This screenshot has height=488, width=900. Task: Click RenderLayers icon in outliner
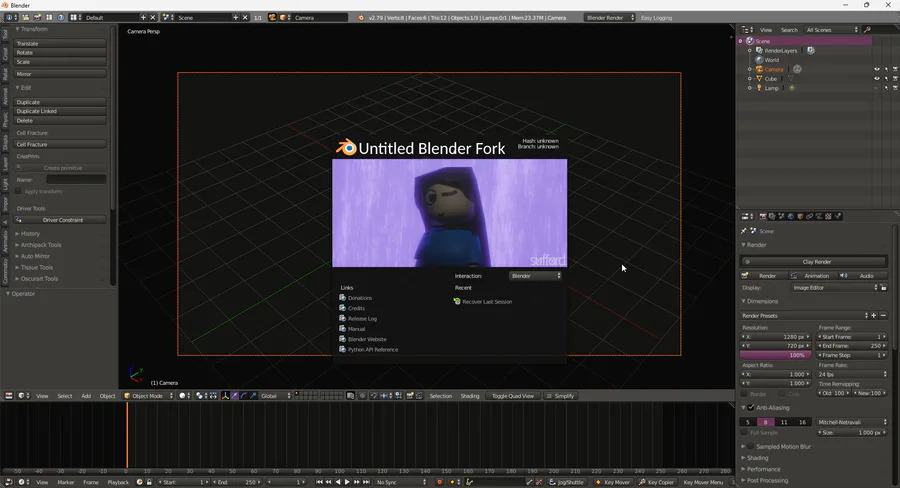pos(759,51)
